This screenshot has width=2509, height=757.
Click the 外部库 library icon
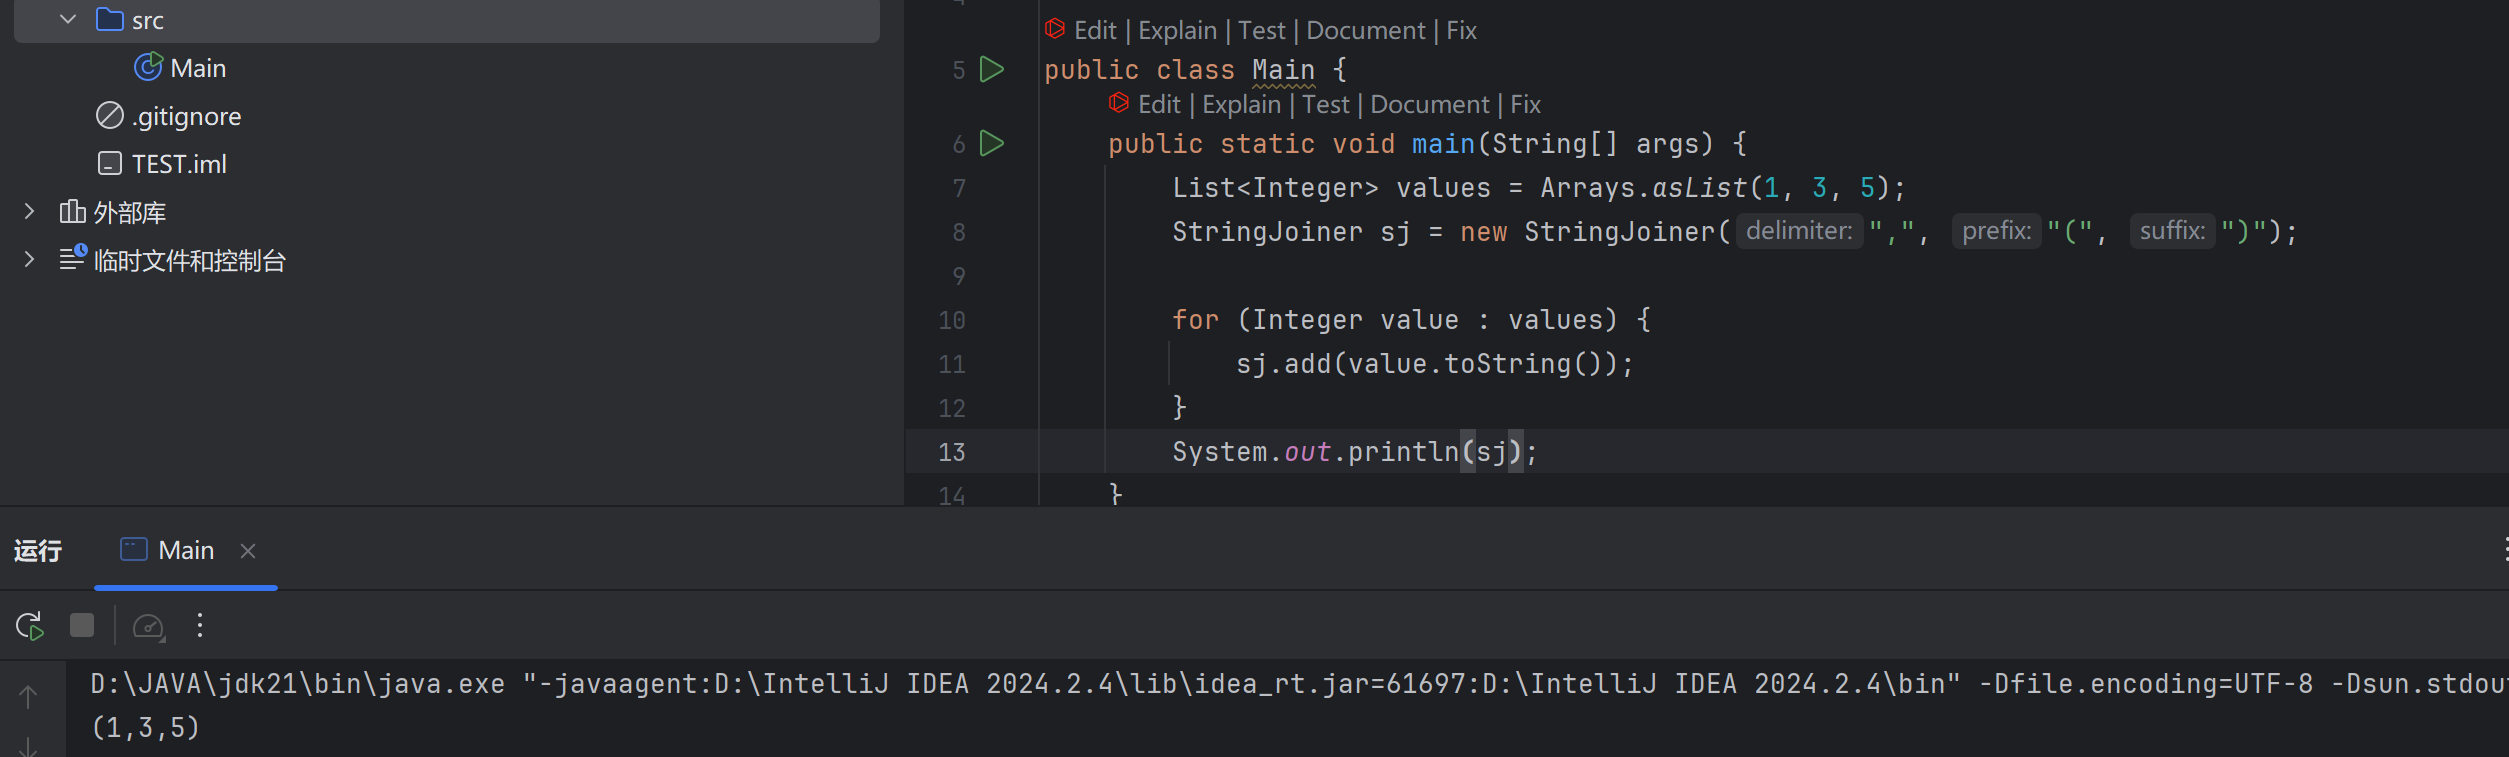72,211
